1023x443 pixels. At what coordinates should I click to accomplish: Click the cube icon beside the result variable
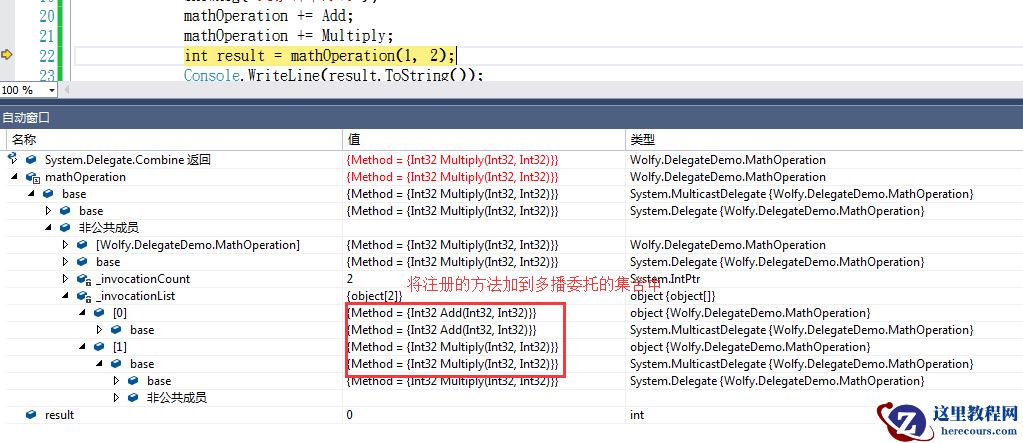pyautogui.click(x=31, y=414)
